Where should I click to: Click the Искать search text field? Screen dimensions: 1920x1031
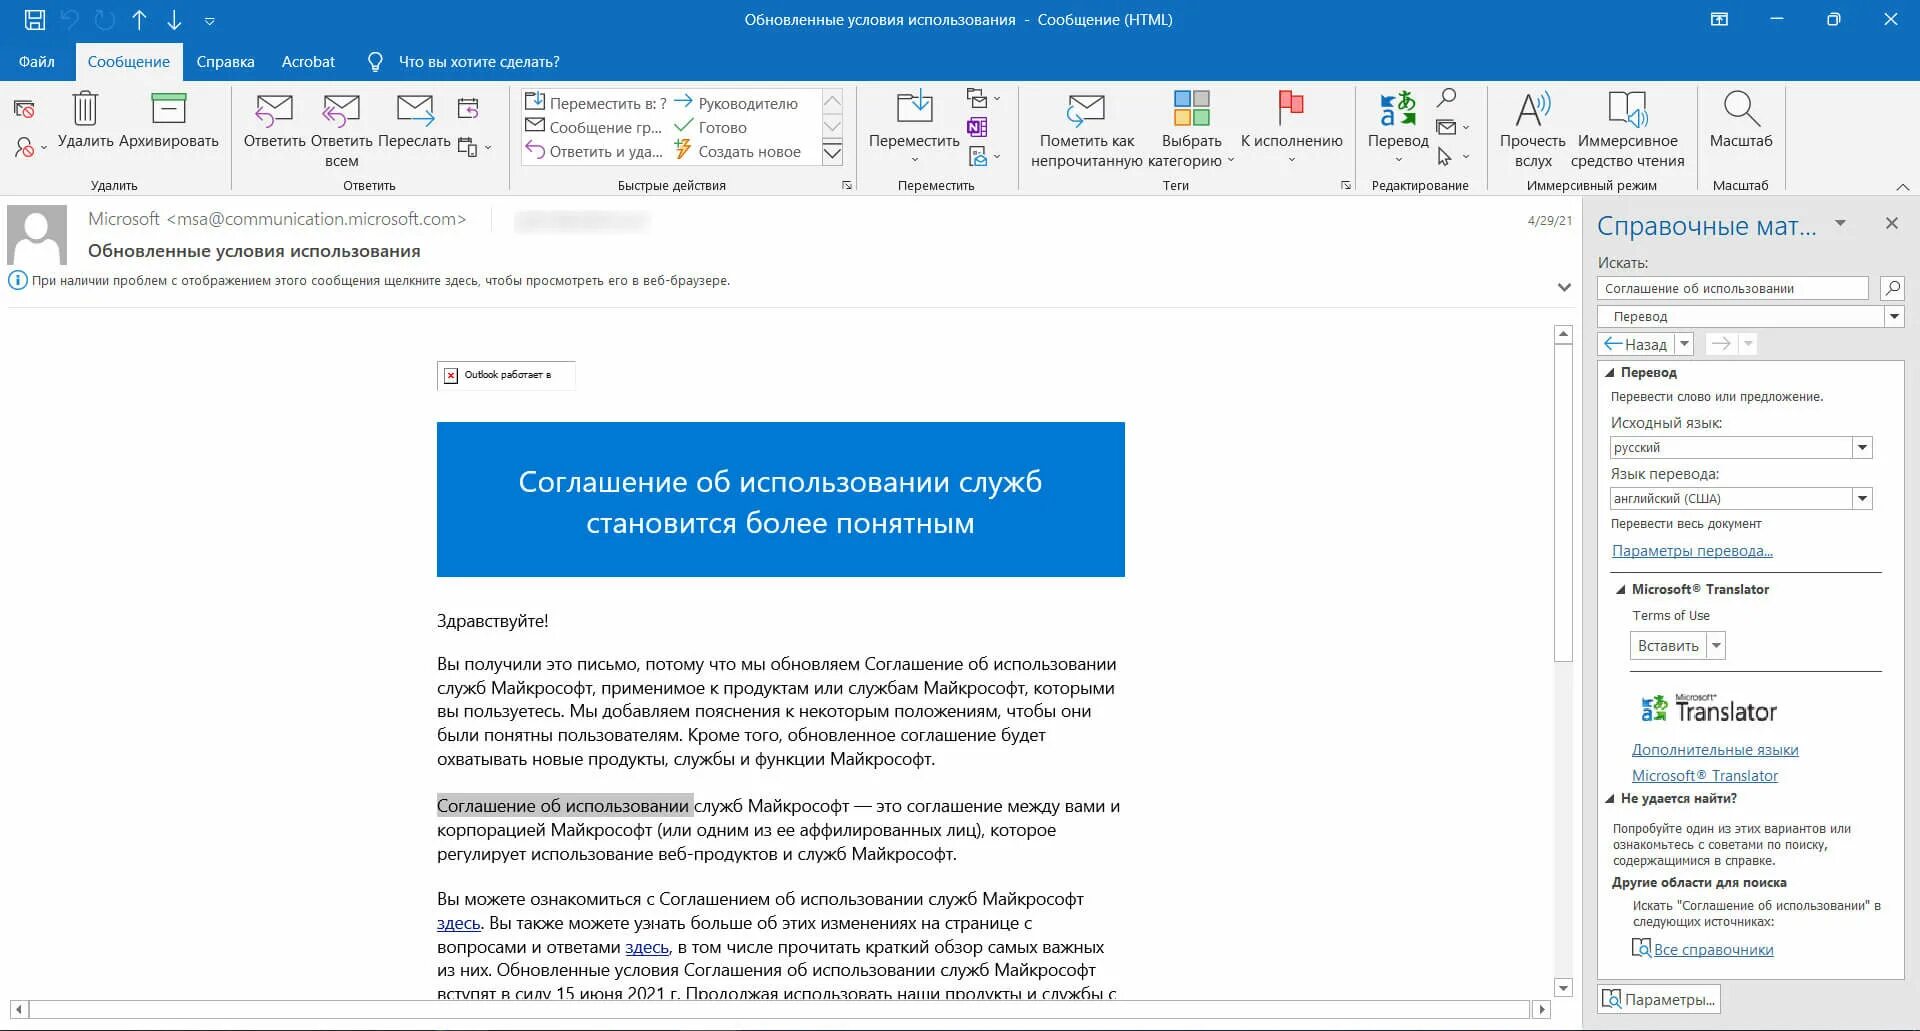(x=1733, y=288)
